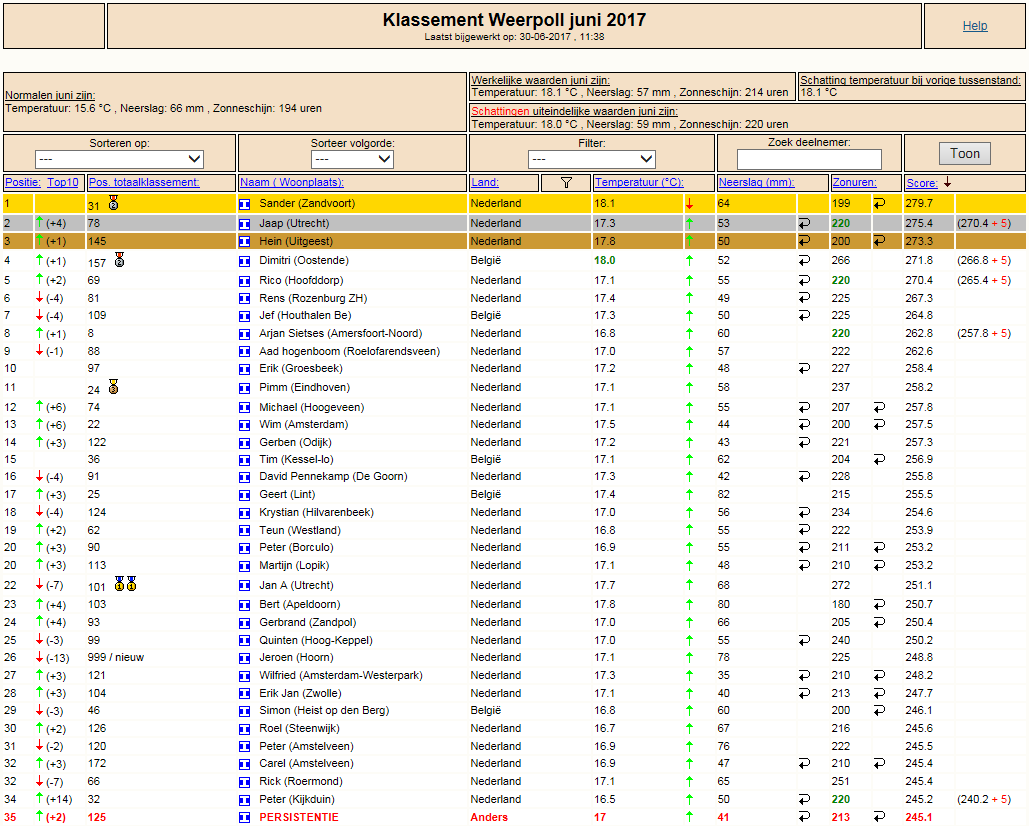Click blue info icon beside Jan A (Utrecht)

(x=245, y=585)
